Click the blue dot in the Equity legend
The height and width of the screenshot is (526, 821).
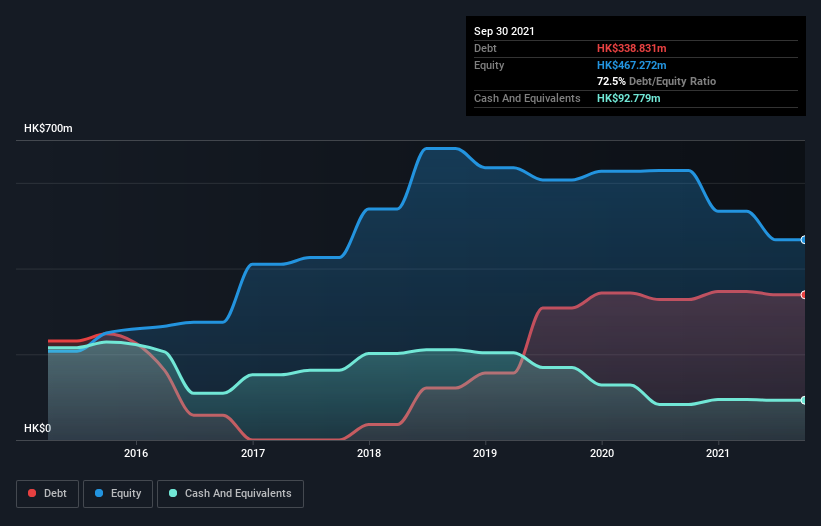[x=99, y=493]
